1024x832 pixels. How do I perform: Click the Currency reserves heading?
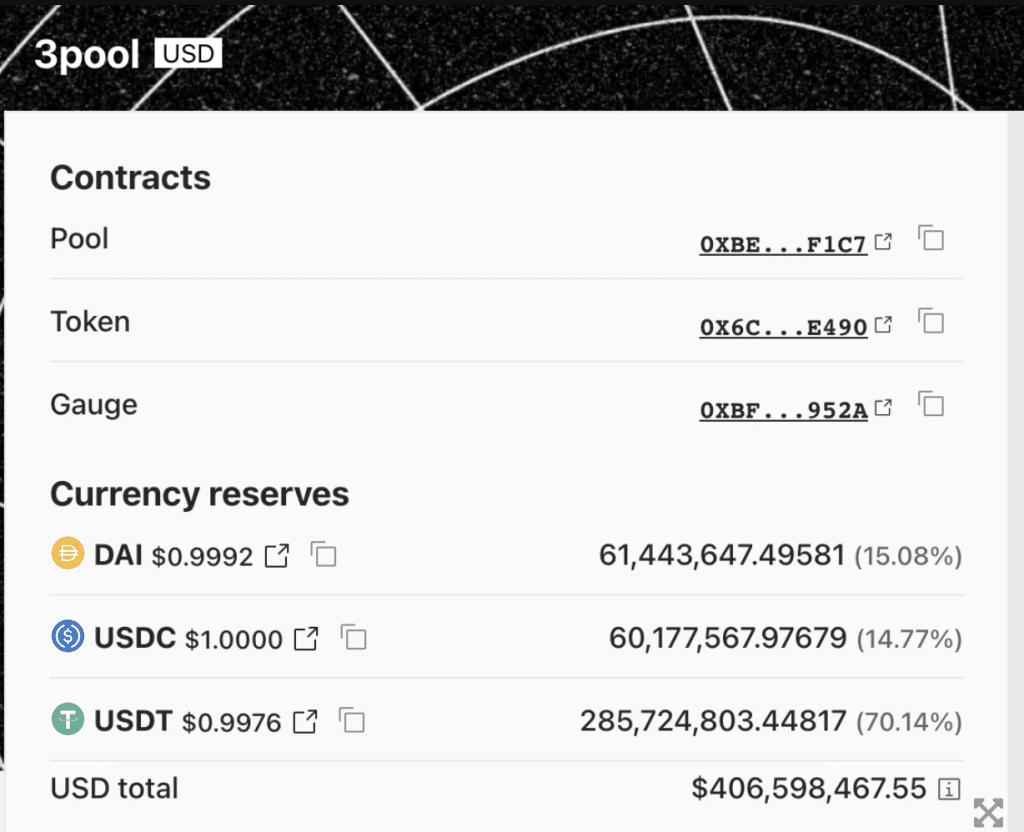(x=200, y=494)
